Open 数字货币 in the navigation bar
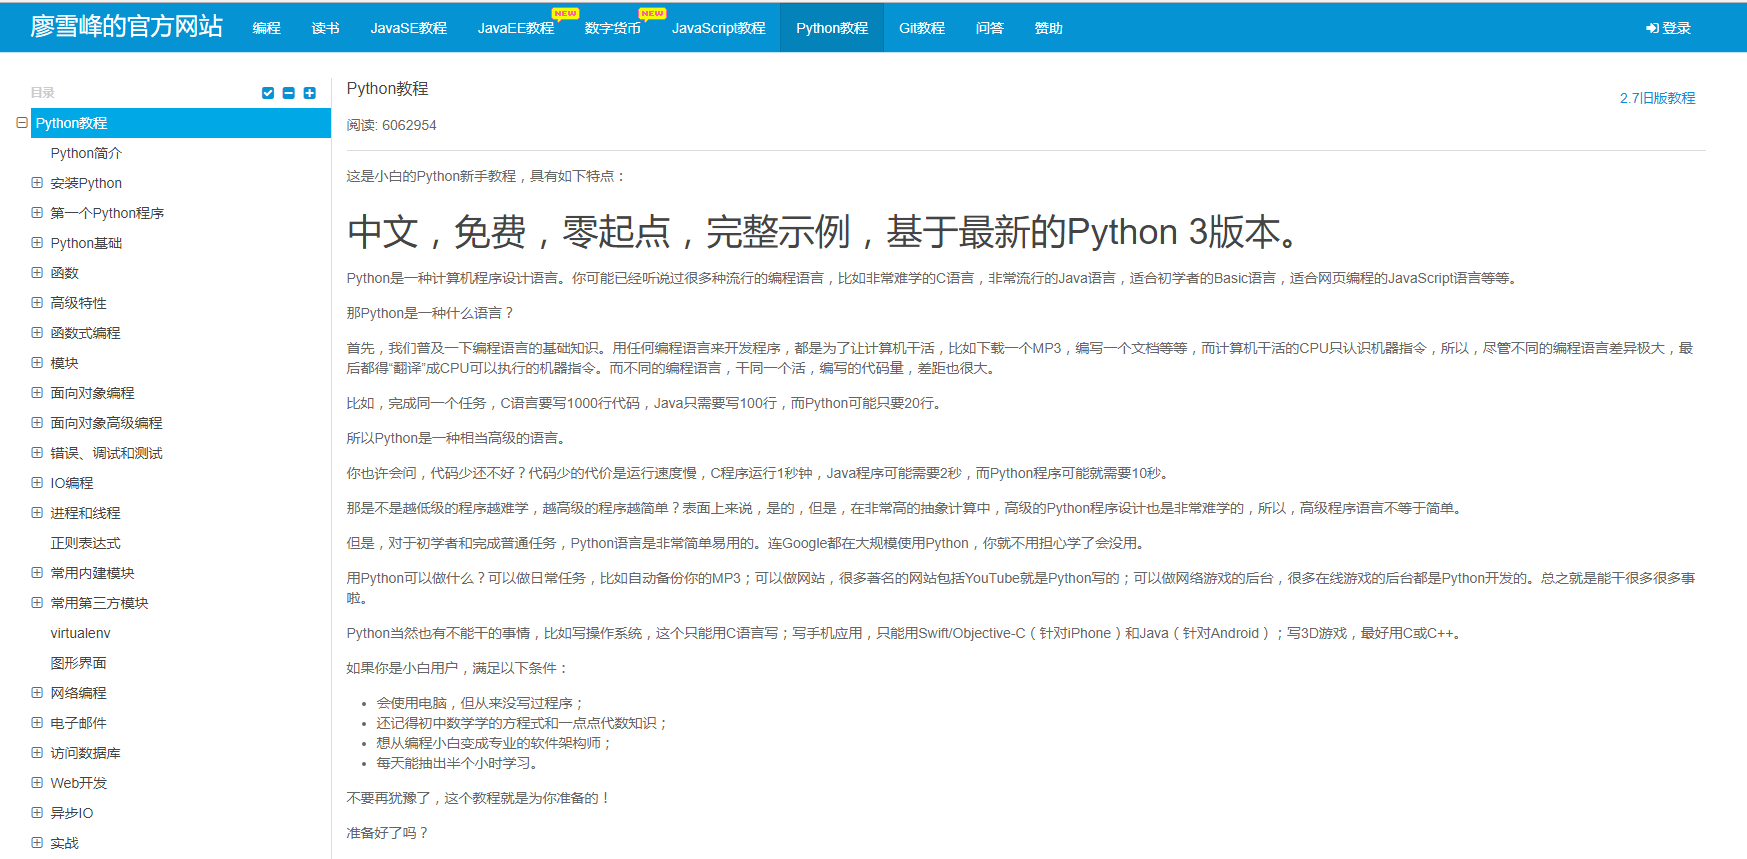The height and width of the screenshot is (859, 1747). click(x=612, y=28)
